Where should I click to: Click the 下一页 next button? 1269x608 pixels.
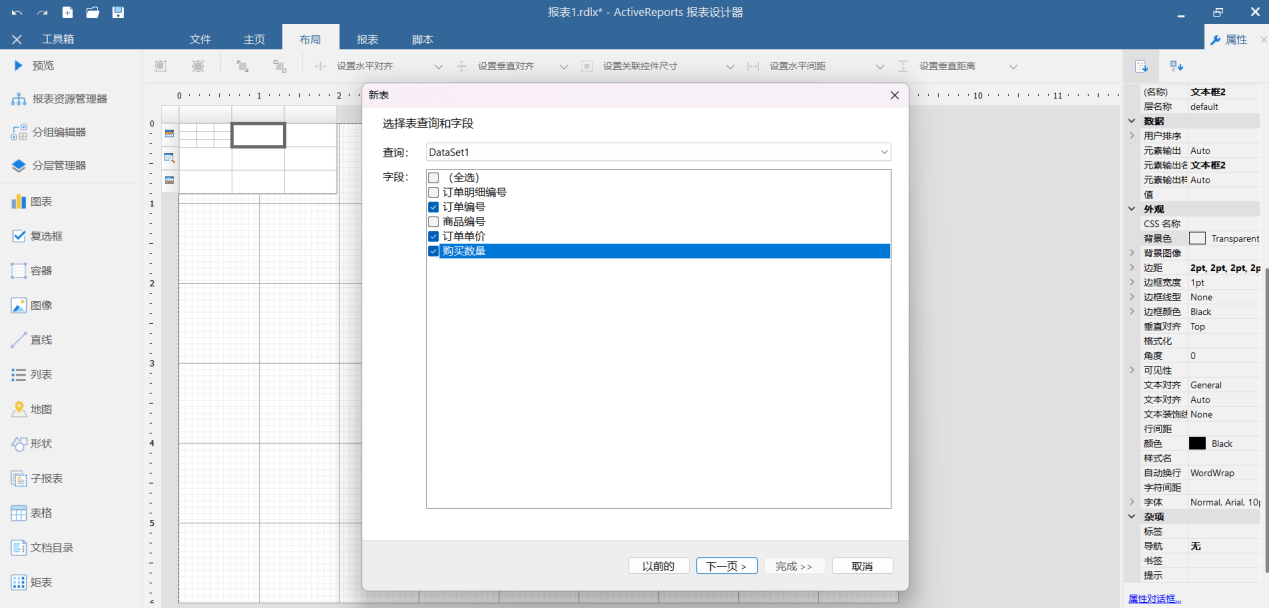click(x=727, y=566)
